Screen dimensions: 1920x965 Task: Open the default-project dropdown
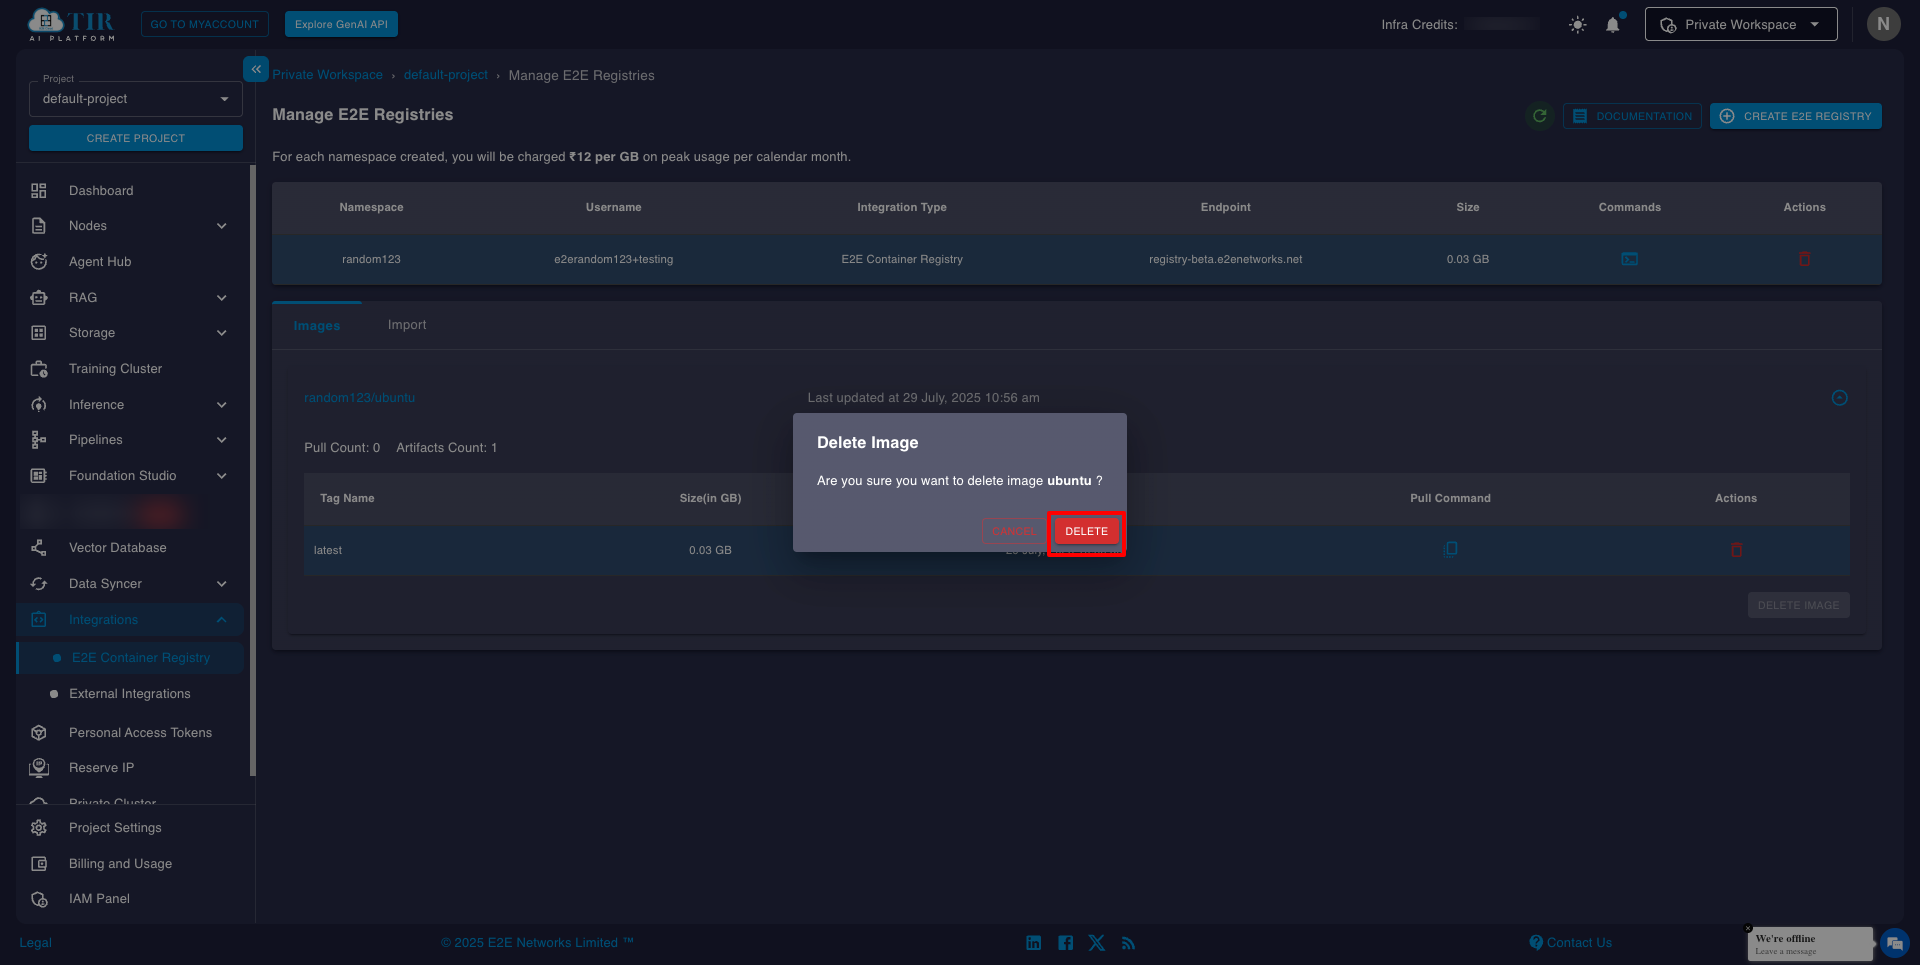(136, 99)
